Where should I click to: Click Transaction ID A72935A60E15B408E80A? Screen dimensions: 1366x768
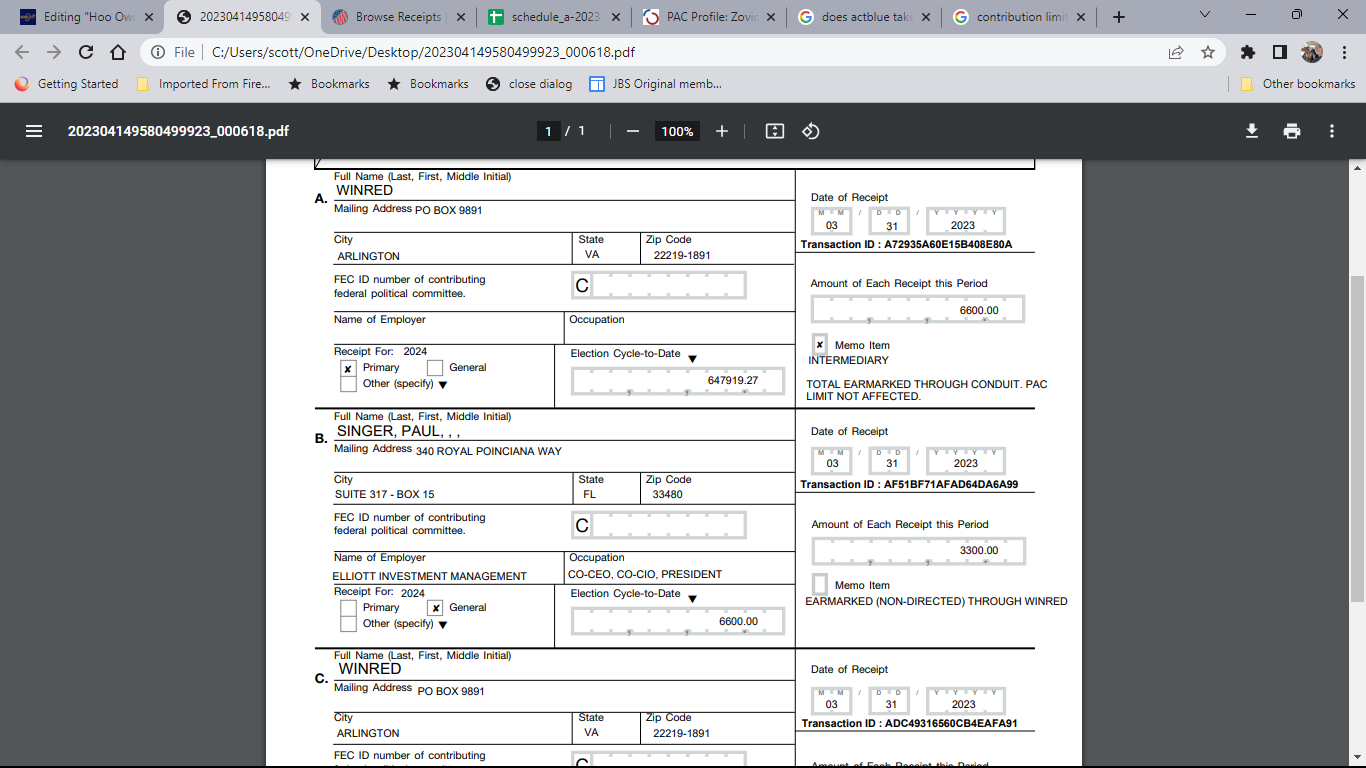(x=948, y=245)
